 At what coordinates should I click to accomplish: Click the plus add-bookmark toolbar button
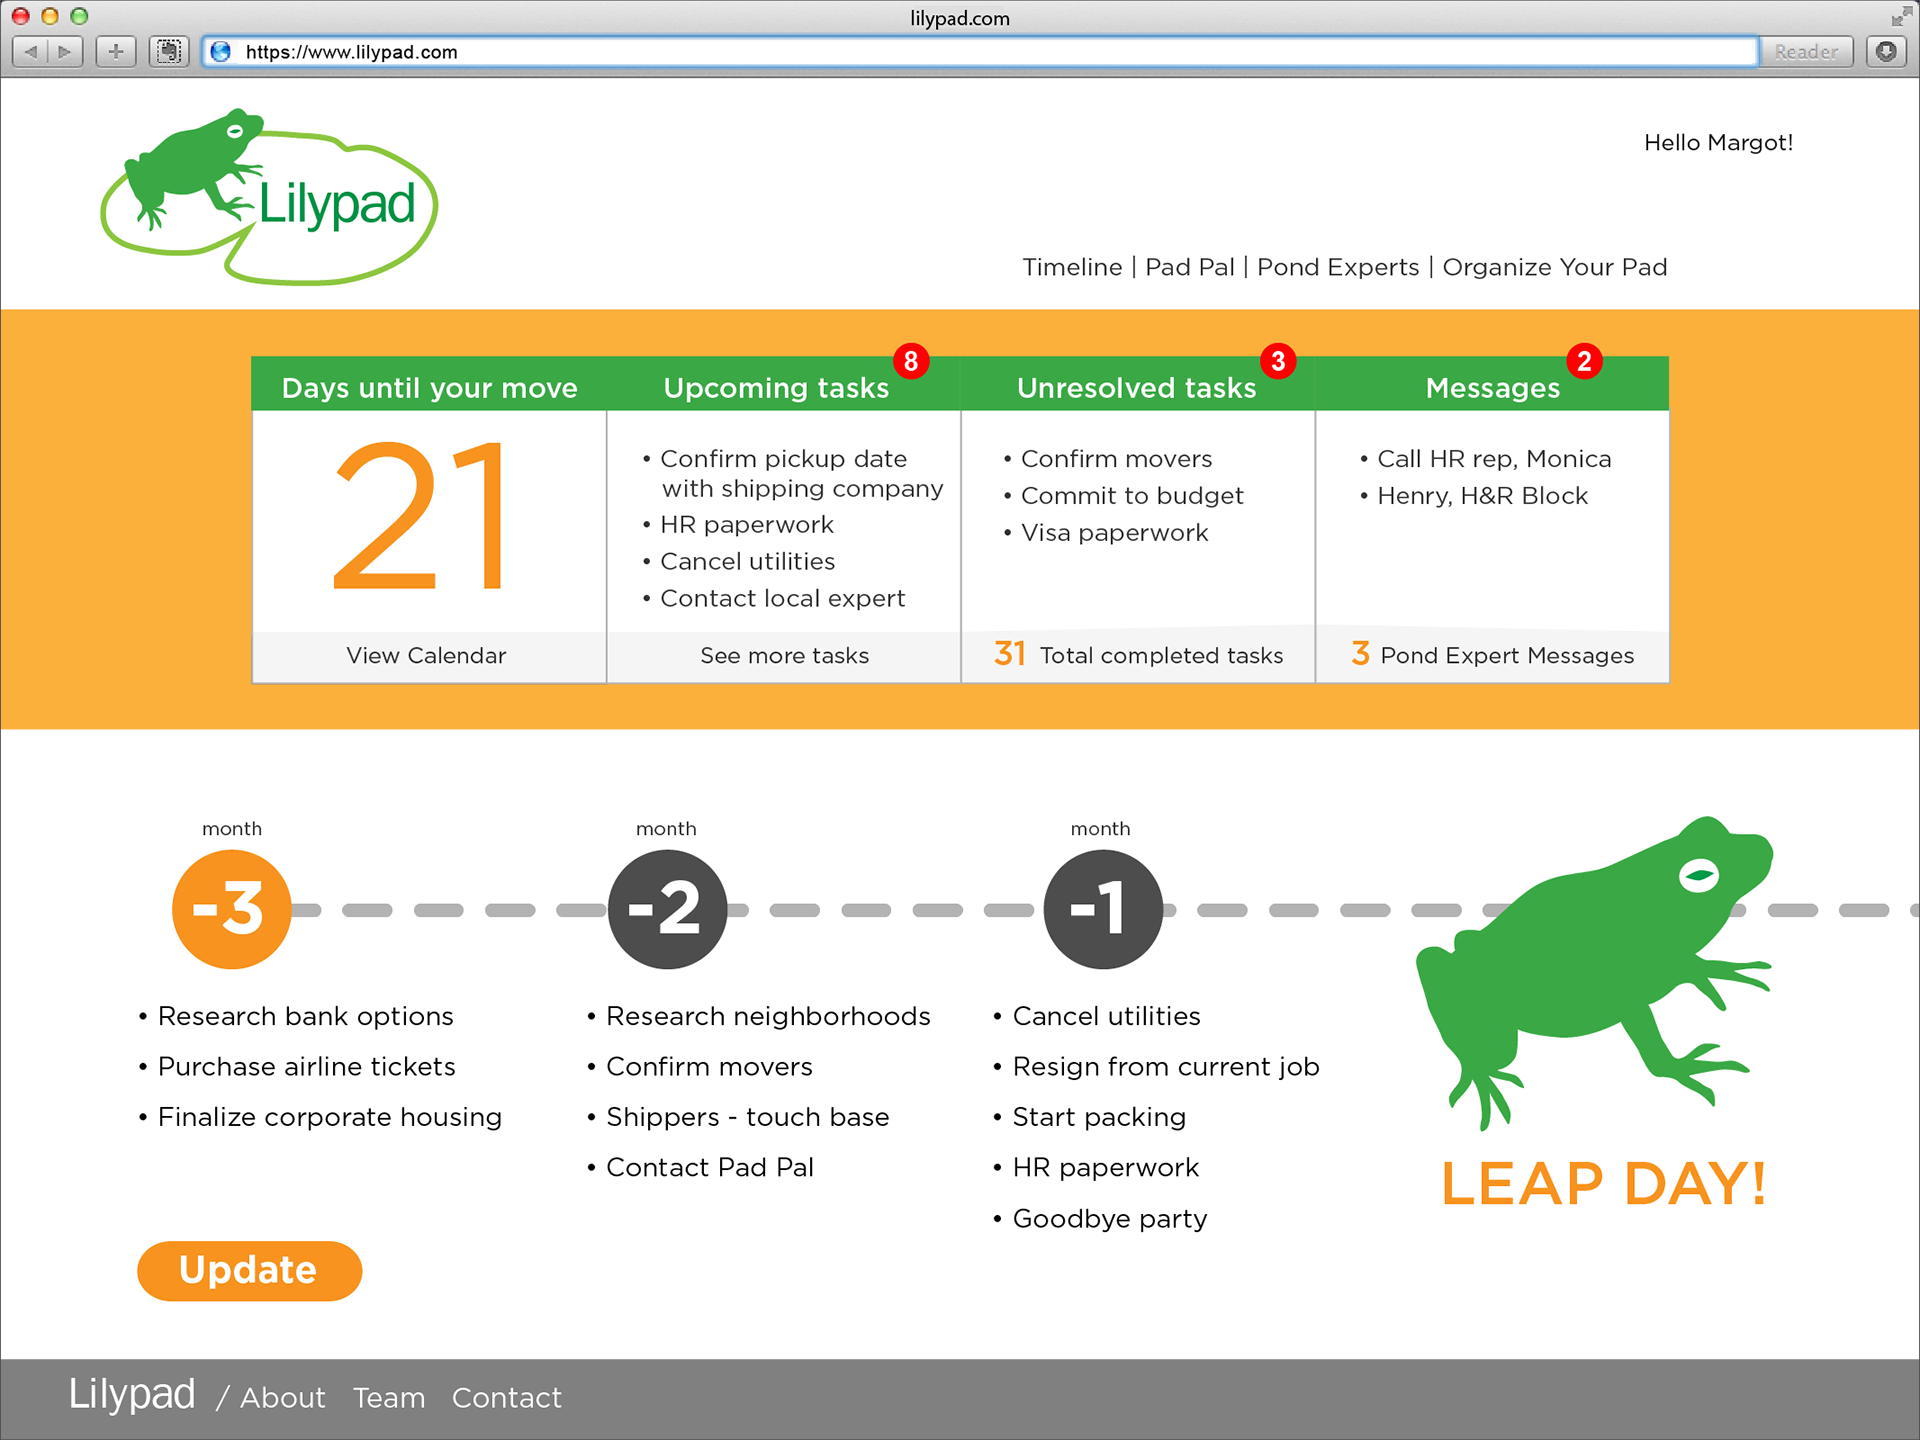116,51
